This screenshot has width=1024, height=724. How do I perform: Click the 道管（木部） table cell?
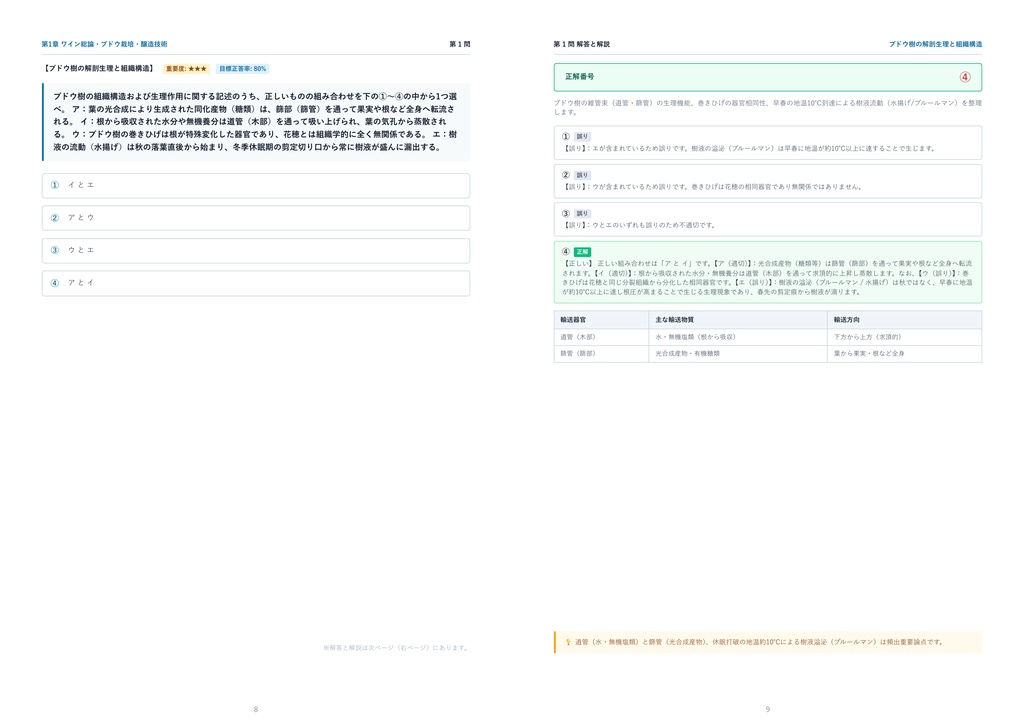601,337
